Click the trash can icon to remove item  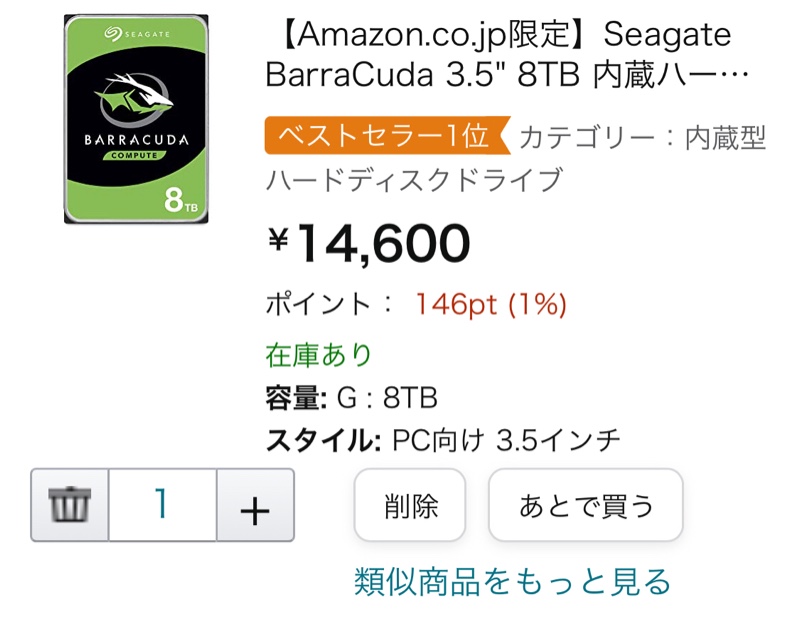tap(69, 505)
